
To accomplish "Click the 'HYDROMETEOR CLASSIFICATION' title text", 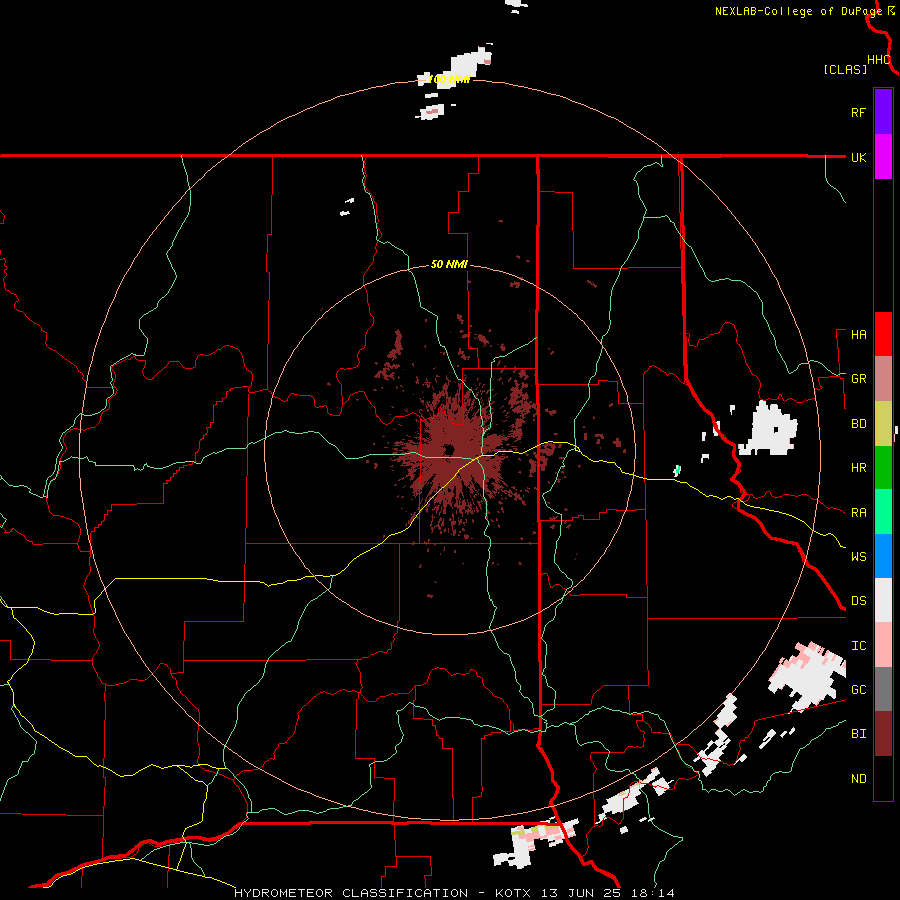I will [x=351, y=893].
